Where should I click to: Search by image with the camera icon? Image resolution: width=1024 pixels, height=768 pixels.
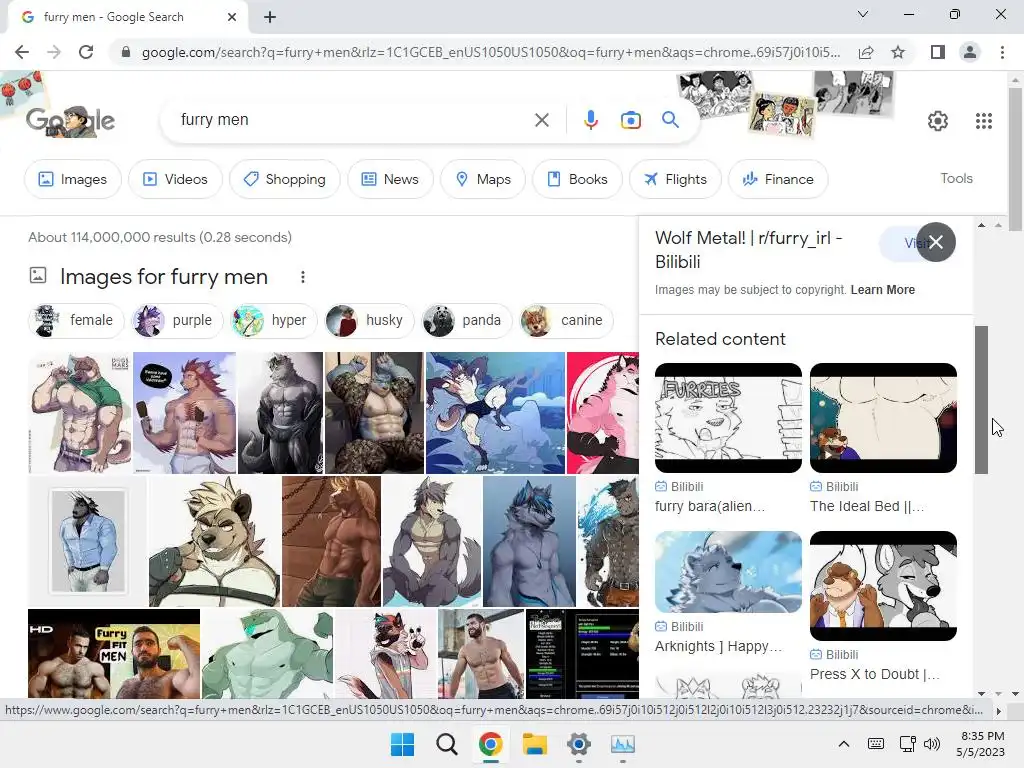[630, 120]
